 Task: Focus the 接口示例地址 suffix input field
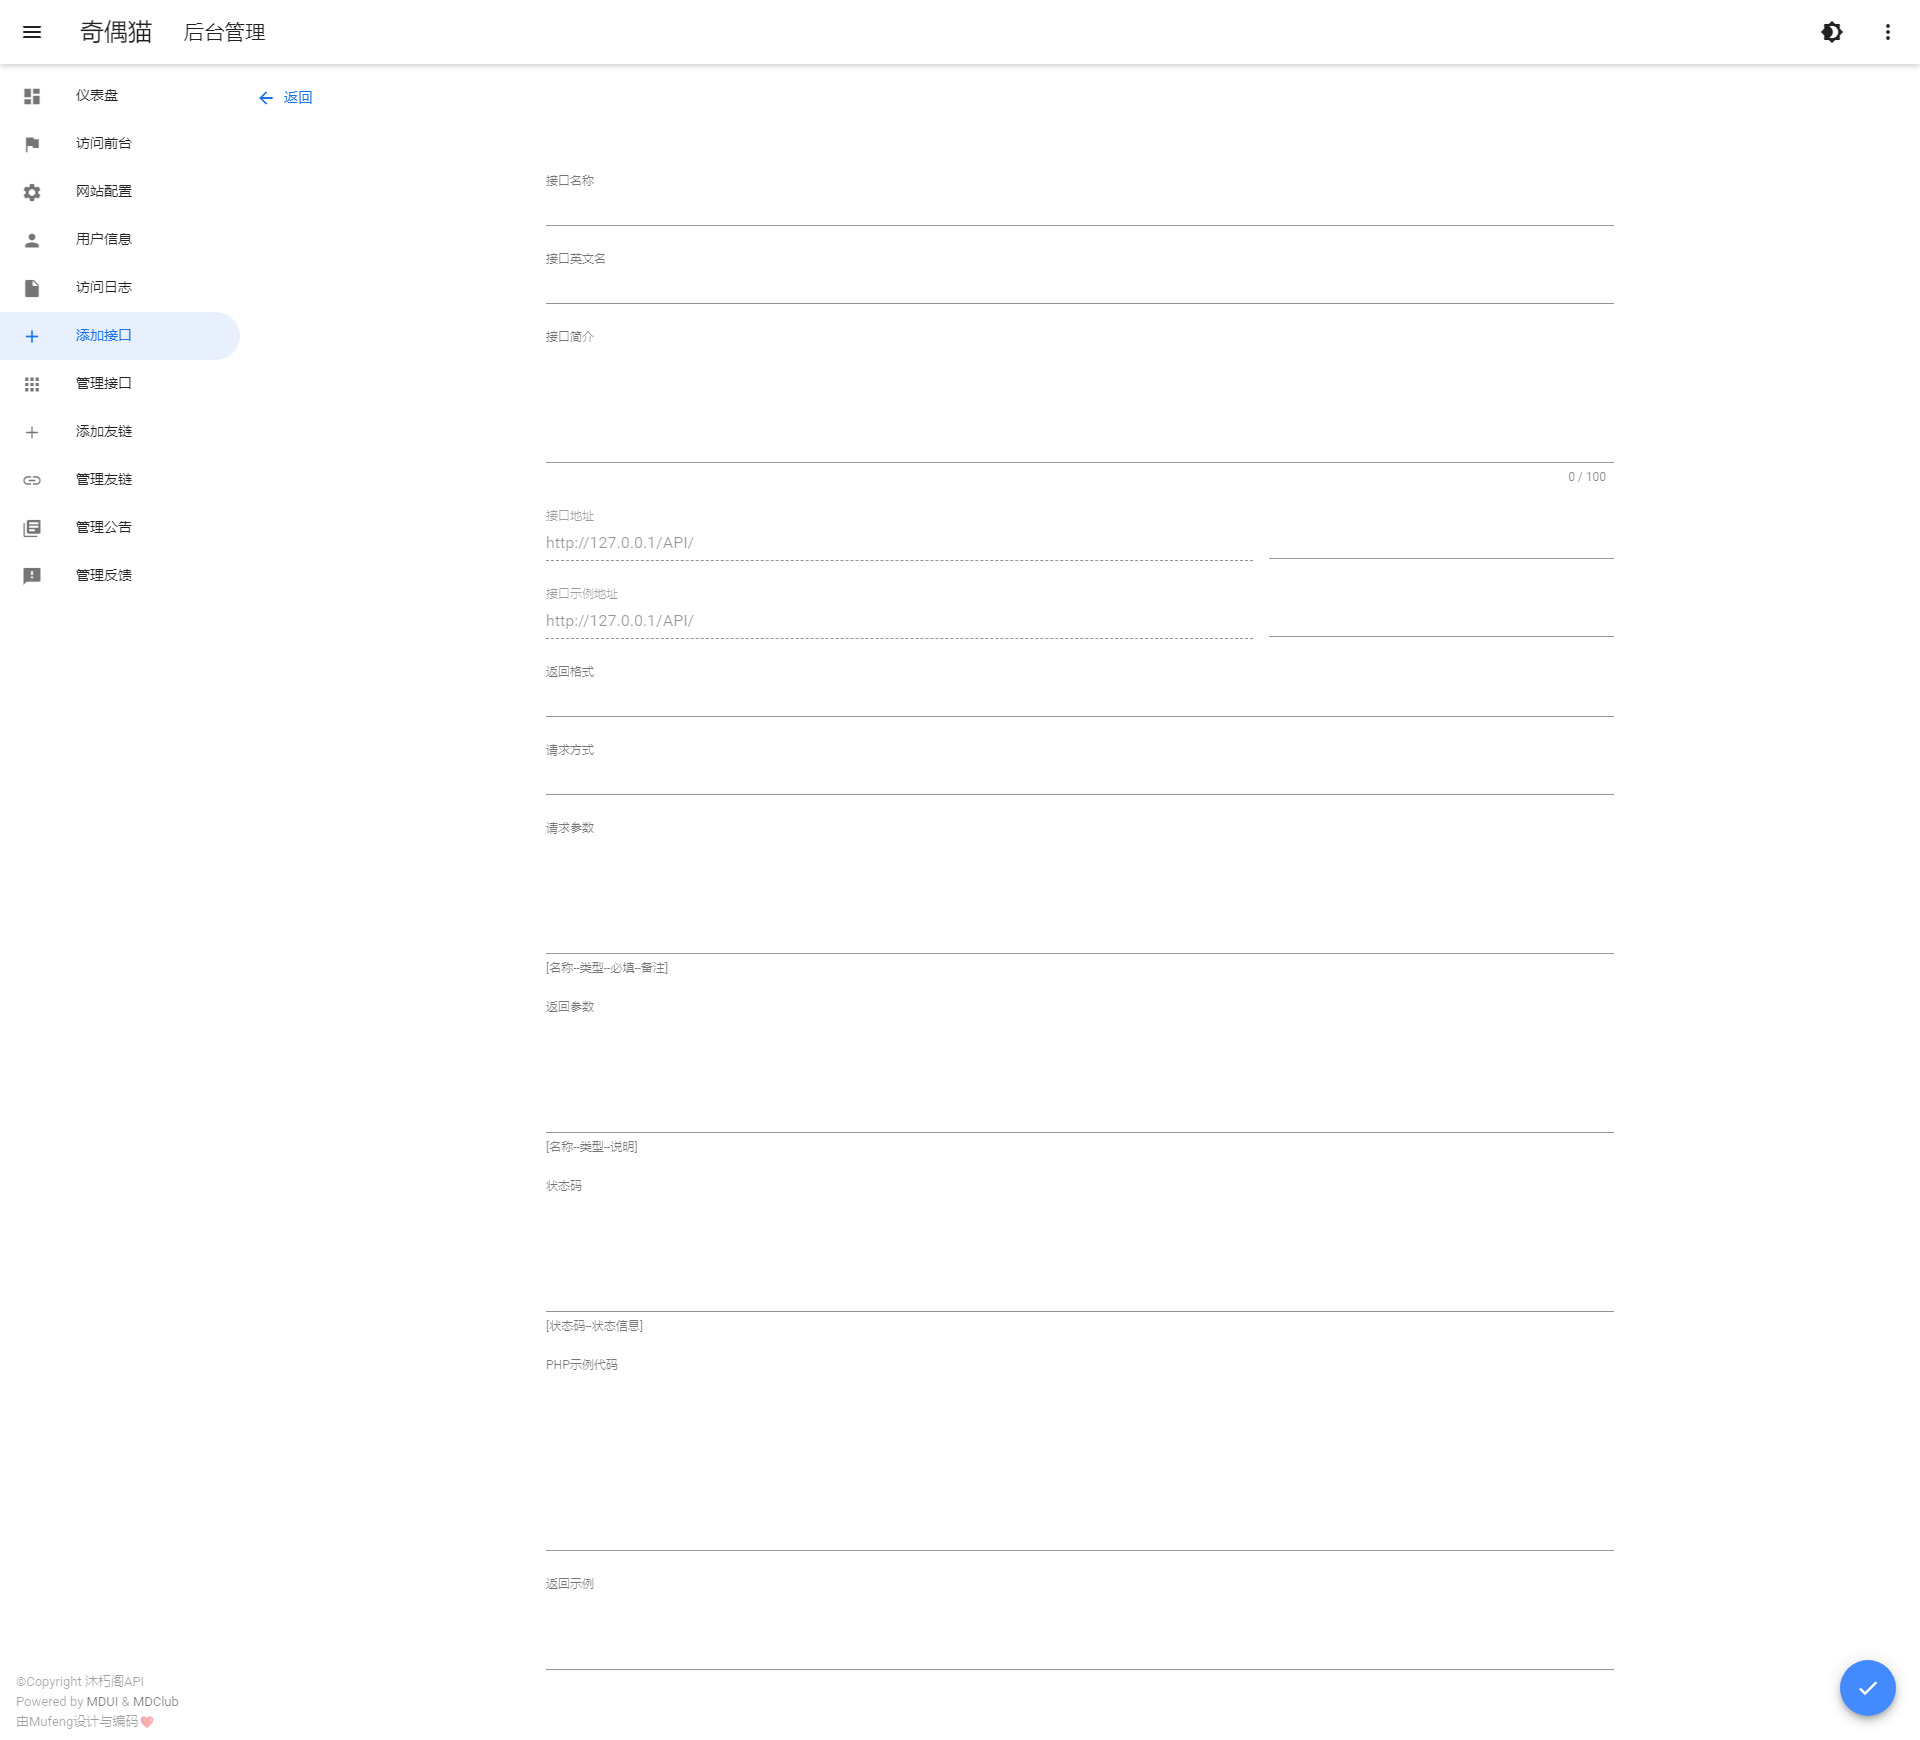[1441, 619]
